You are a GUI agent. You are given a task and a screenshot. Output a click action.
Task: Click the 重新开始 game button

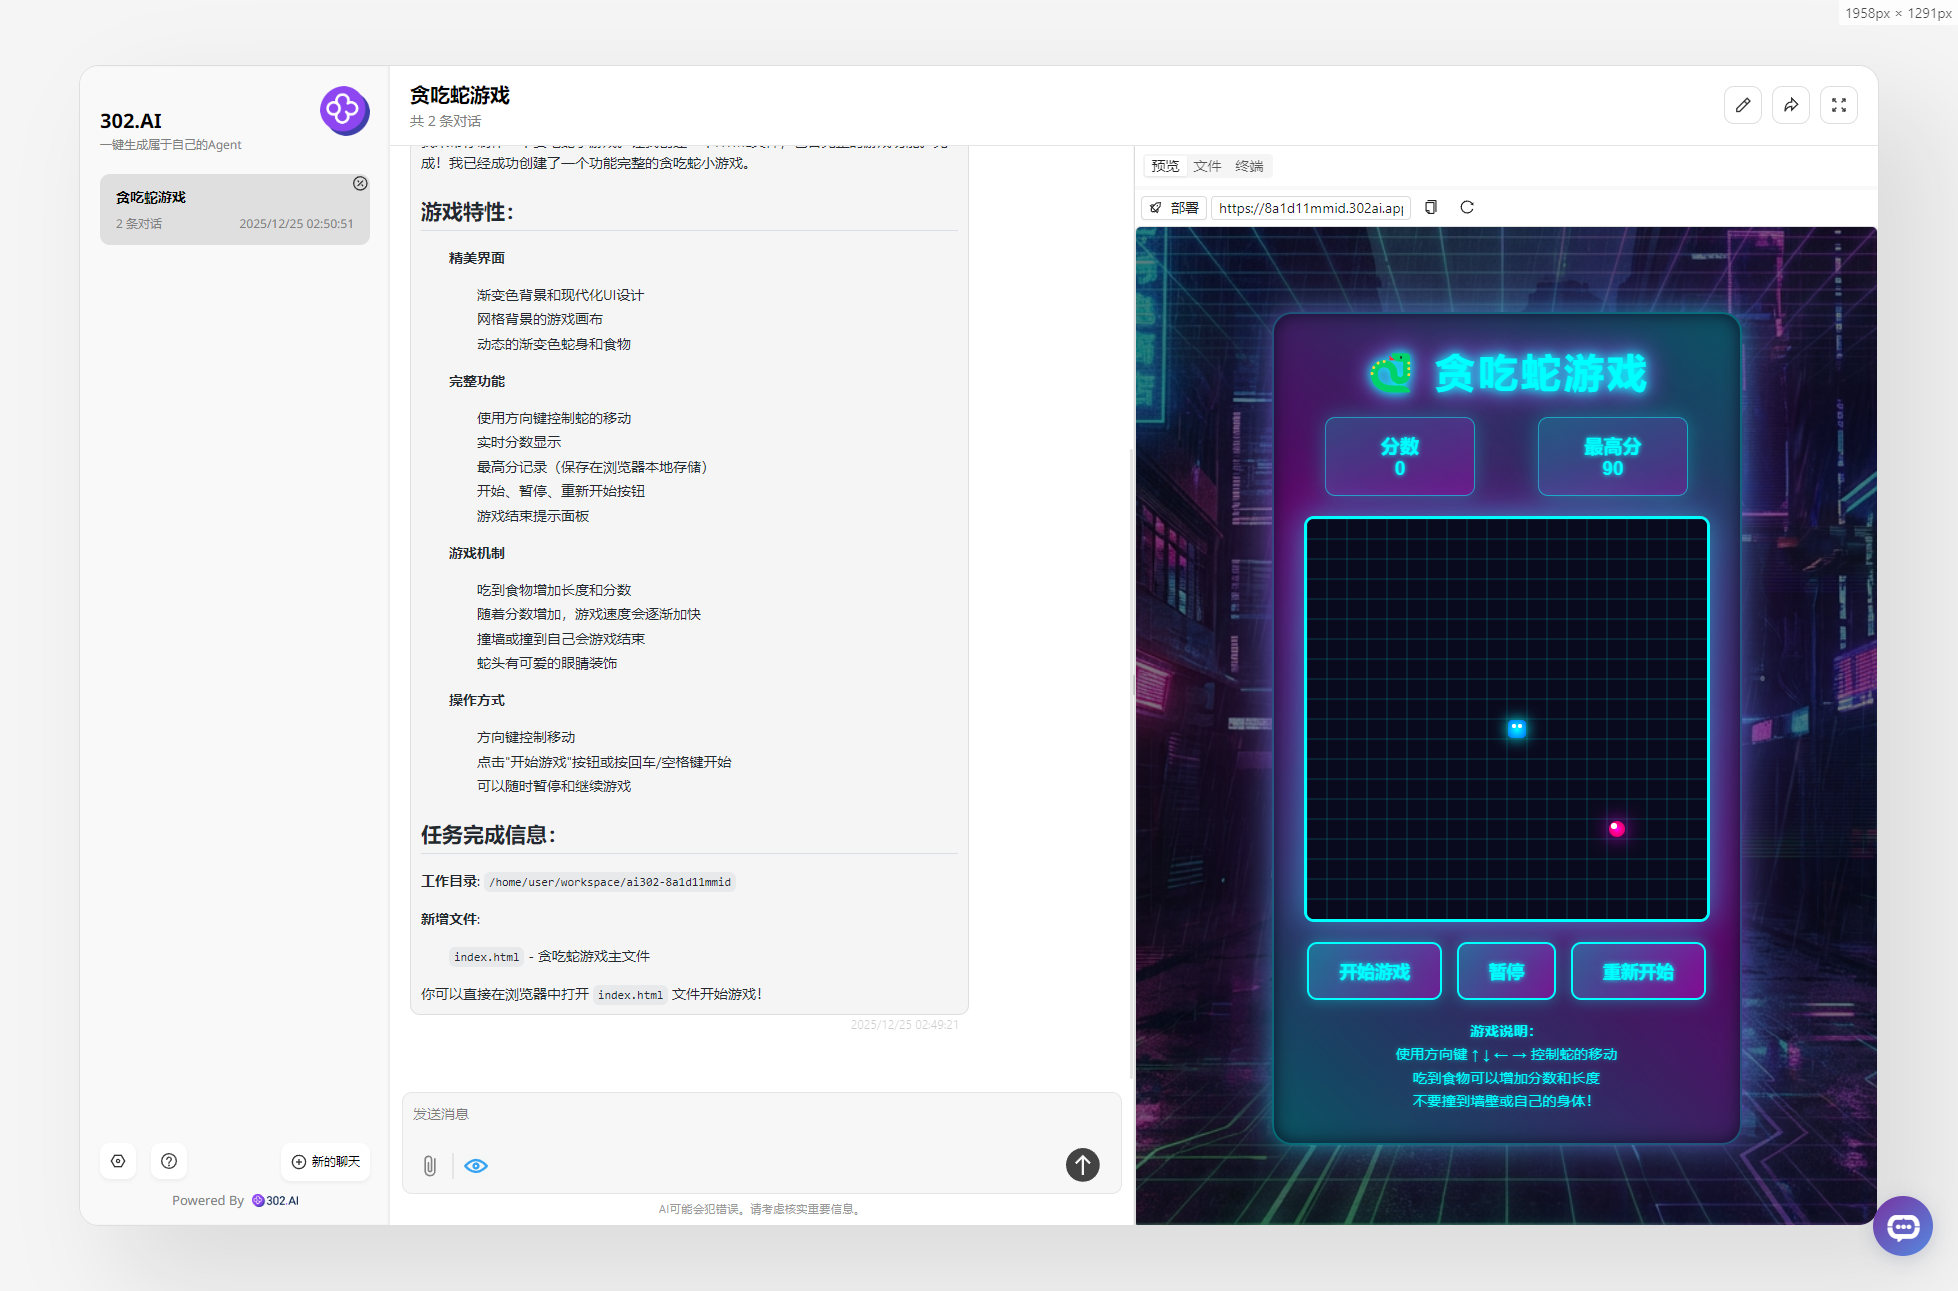pyautogui.click(x=1637, y=971)
